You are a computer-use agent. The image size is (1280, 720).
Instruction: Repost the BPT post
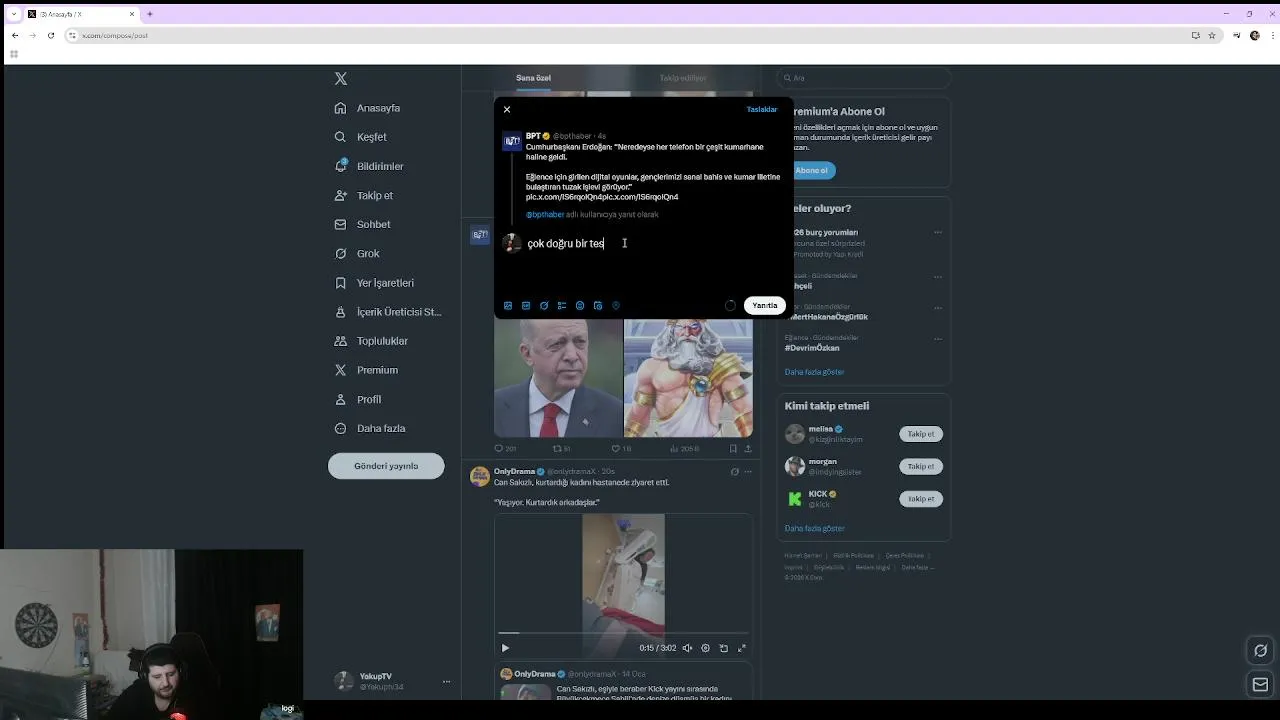coord(556,449)
